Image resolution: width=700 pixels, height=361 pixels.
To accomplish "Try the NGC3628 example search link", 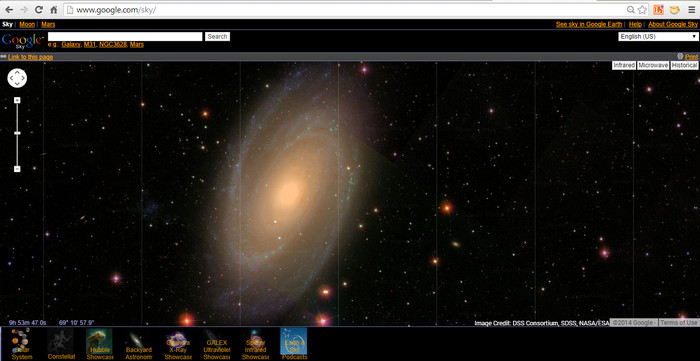I will click(113, 45).
